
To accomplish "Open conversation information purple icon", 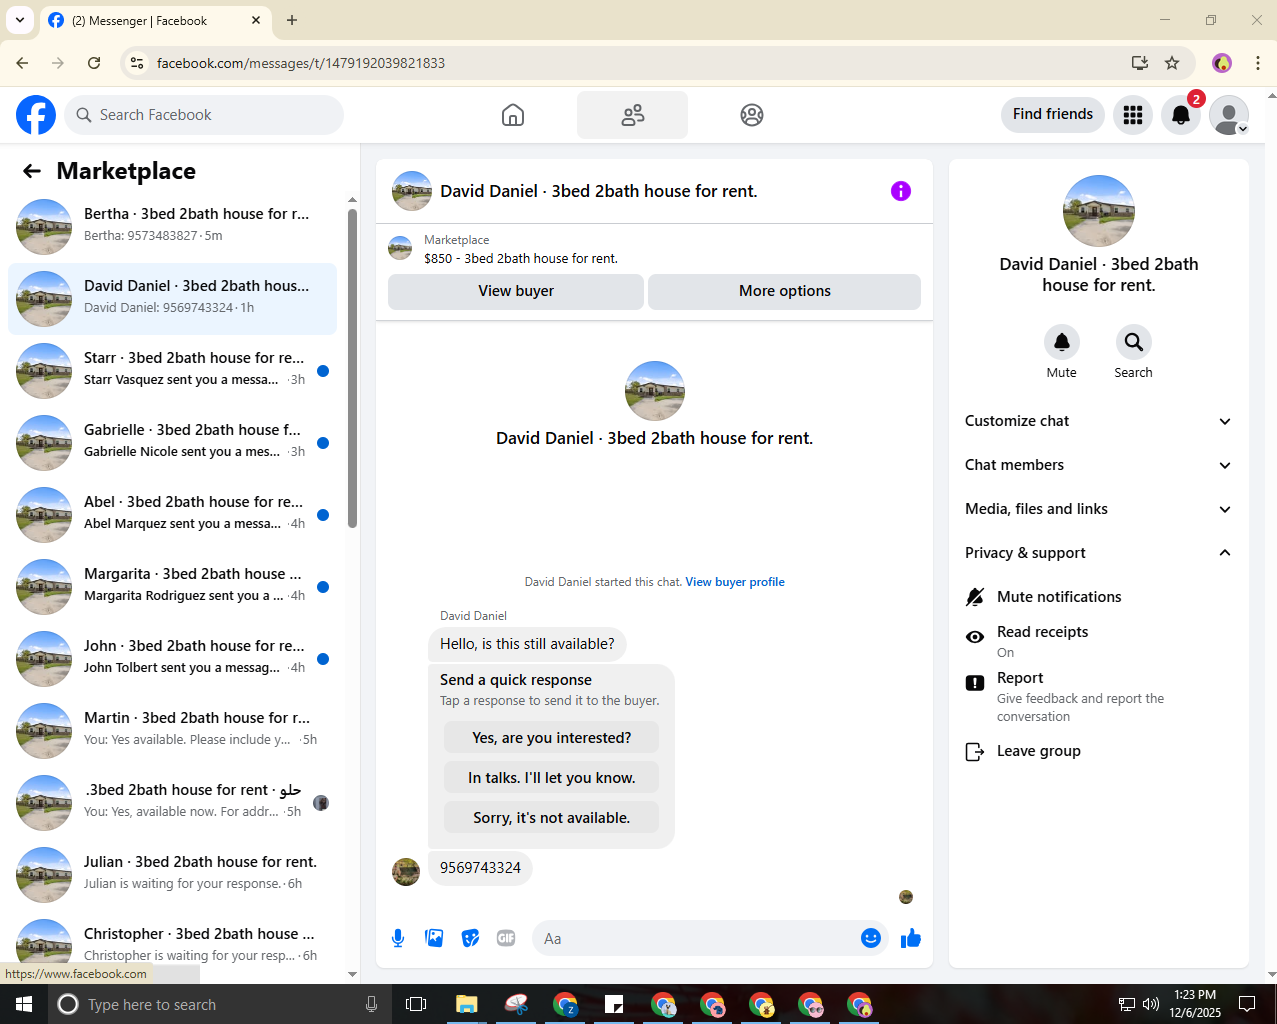I will point(901,191).
